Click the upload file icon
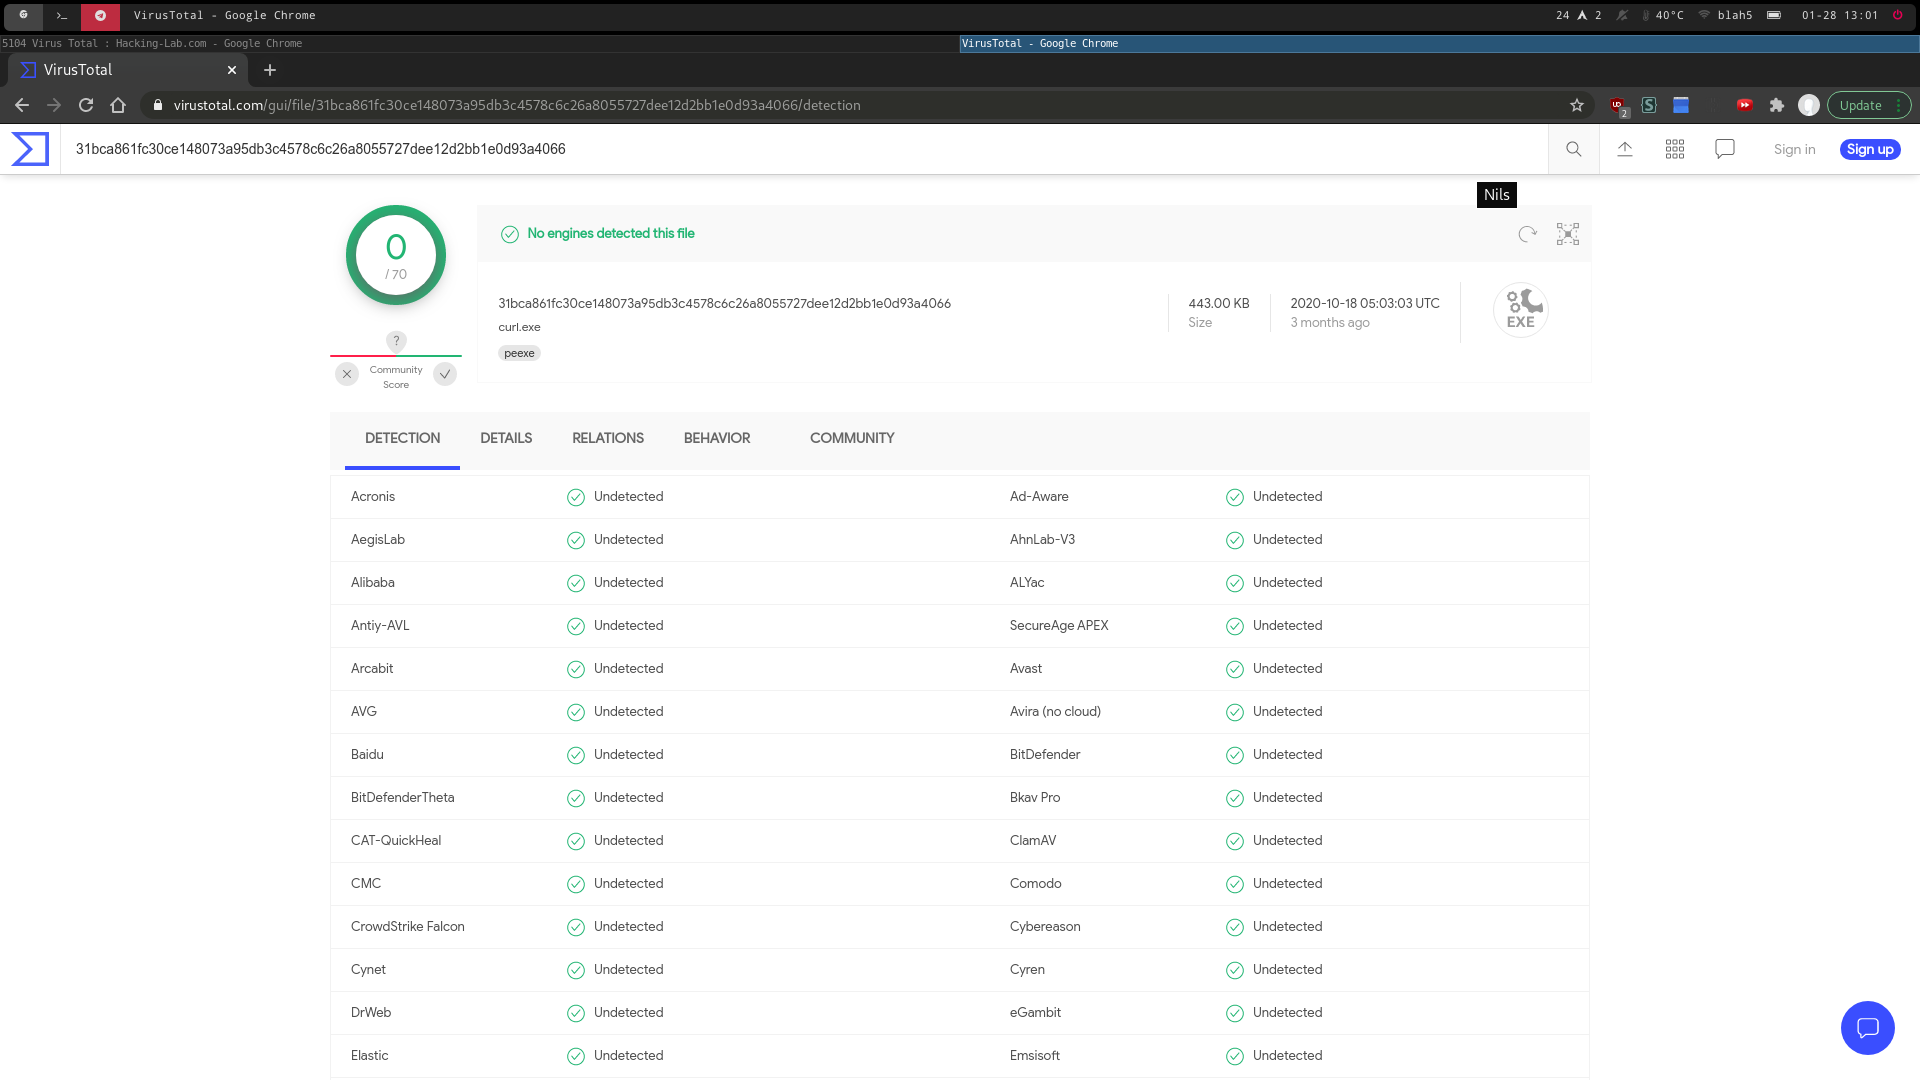This screenshot has width=1920, height=1080. click(1625, 149)
